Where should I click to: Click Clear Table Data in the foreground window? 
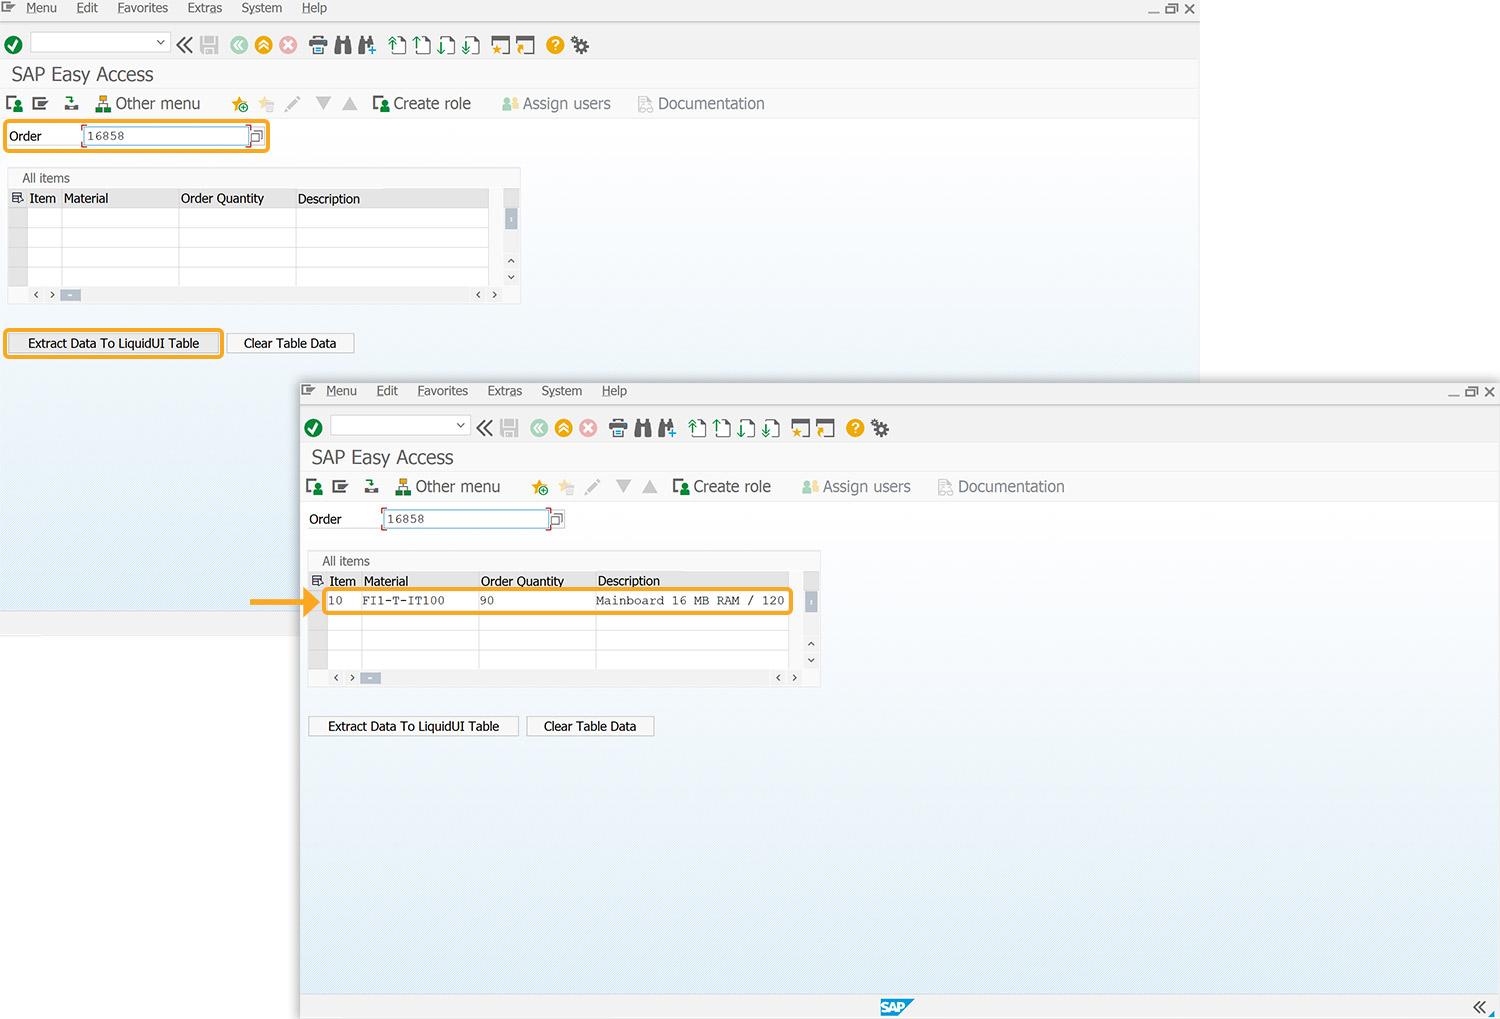click(590, 726)
